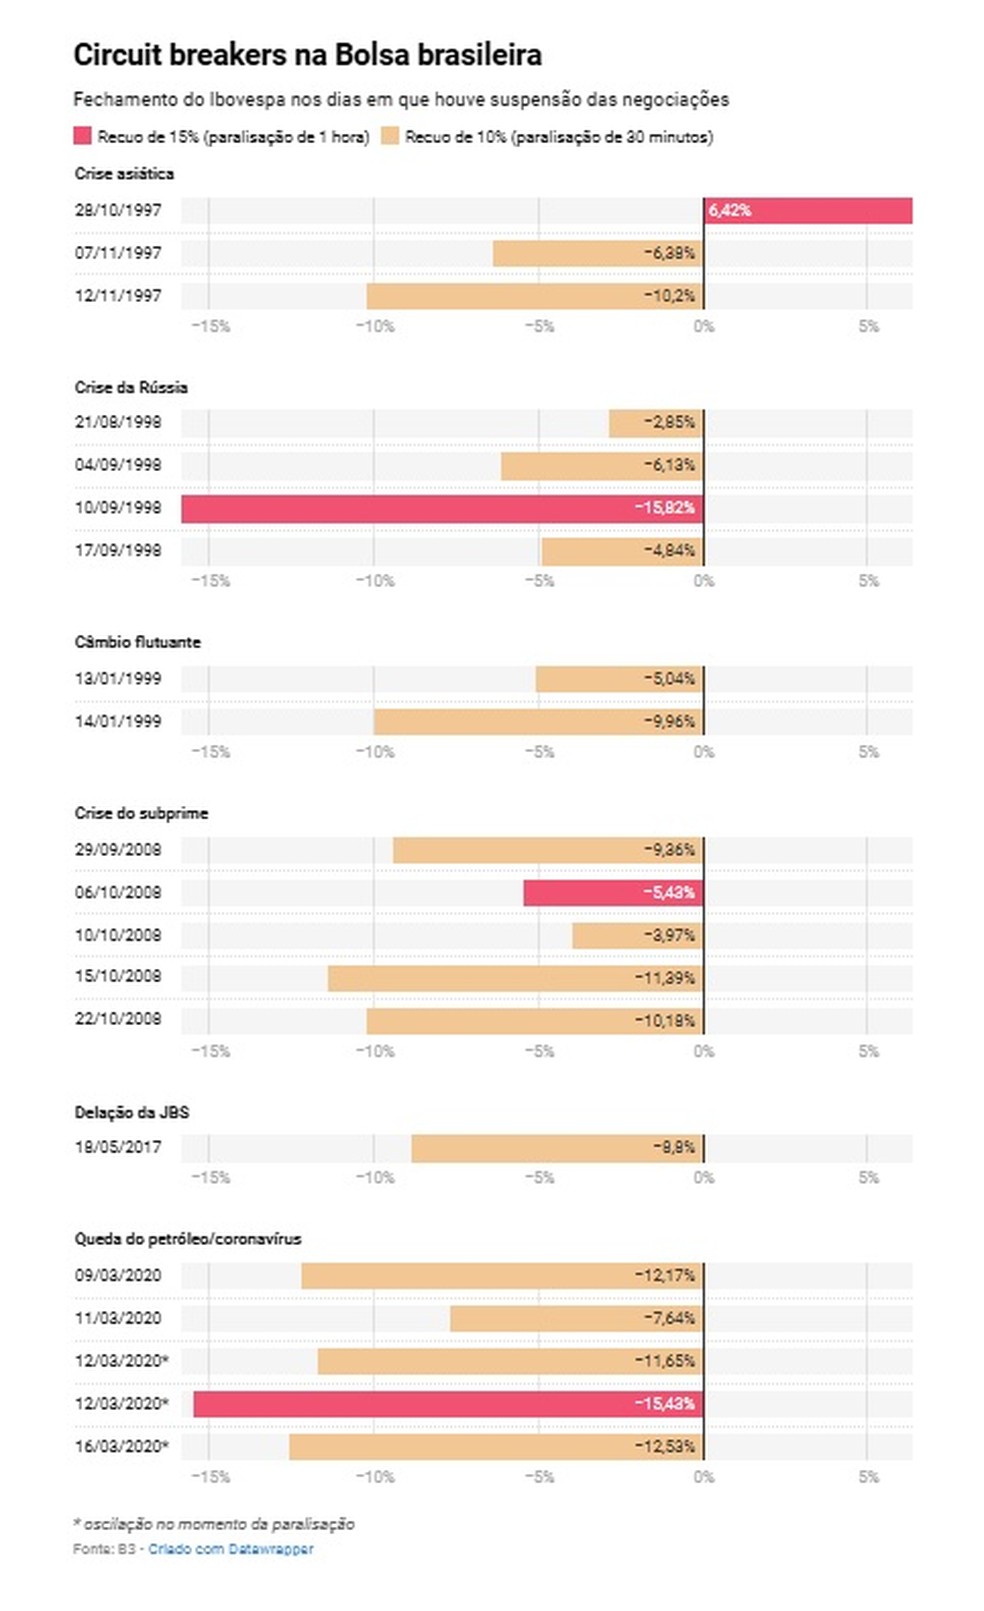Click the 'Queda do petróleo/coronavírus' heading
Screen dimensions: 984x1611
[187, 1238]
